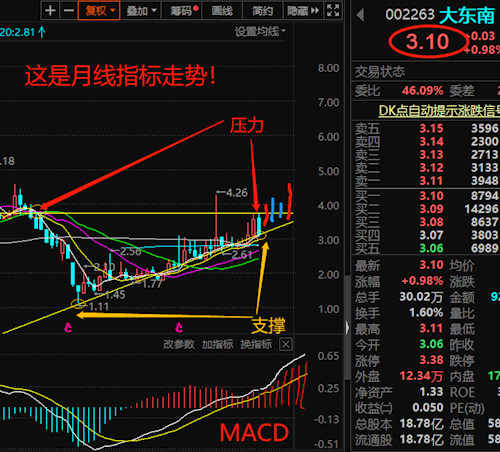Image resolution: width=500 pixels, height=452 pixels.
Task: Click 改参数 to edit indicator parameters
Action: point(179,344)
